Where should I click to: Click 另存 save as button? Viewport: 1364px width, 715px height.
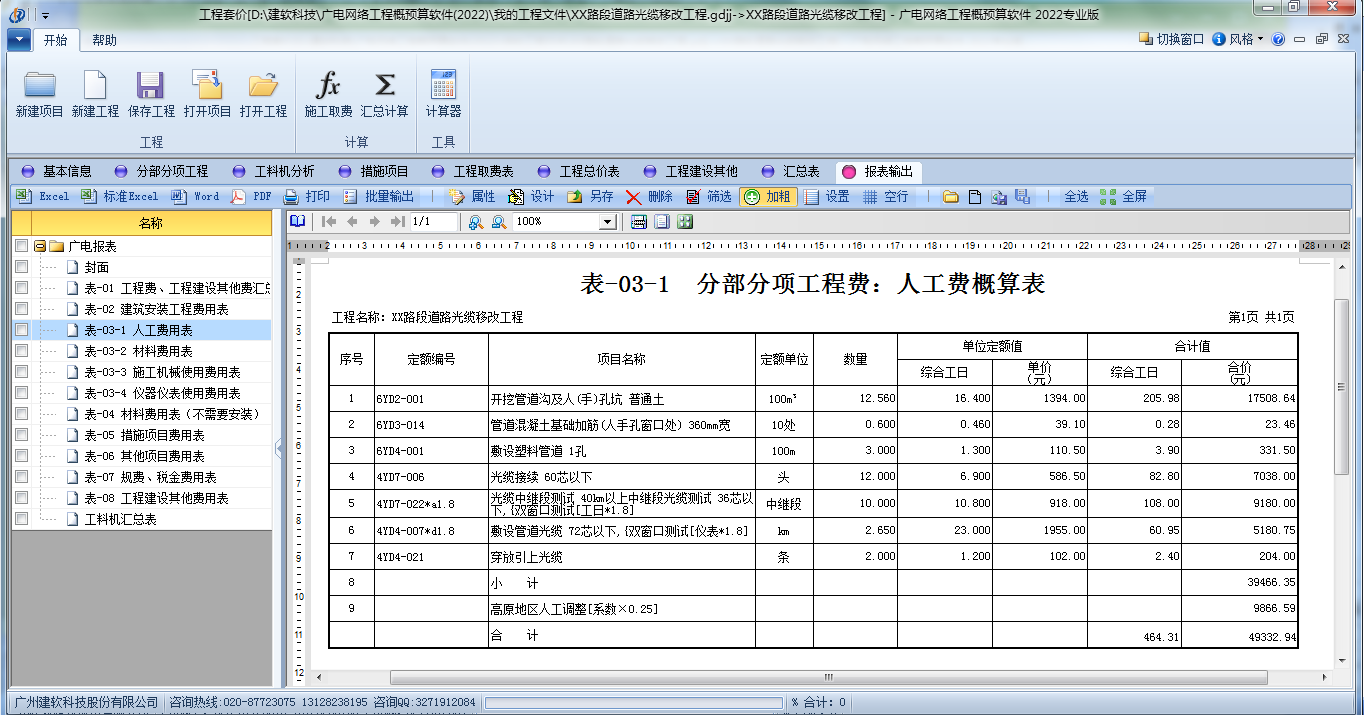click(590, 197)
